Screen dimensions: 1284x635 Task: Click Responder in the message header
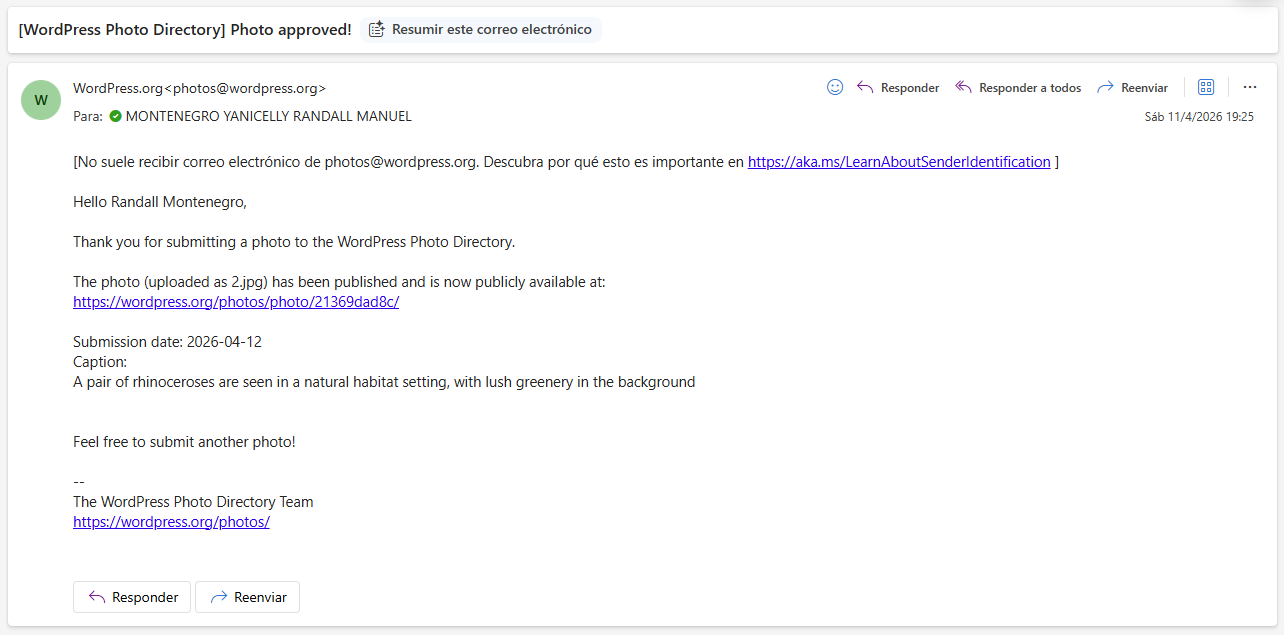coord(898,88)
